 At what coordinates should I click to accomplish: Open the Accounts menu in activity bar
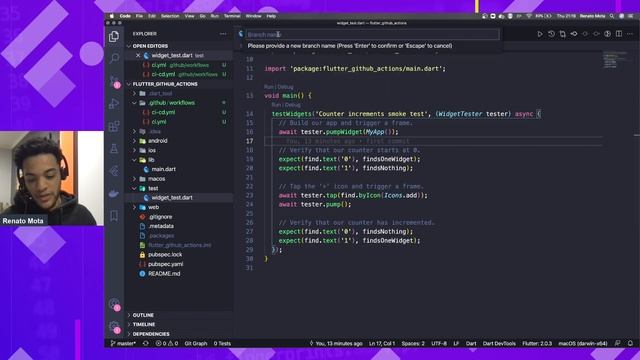pos(114,304)
